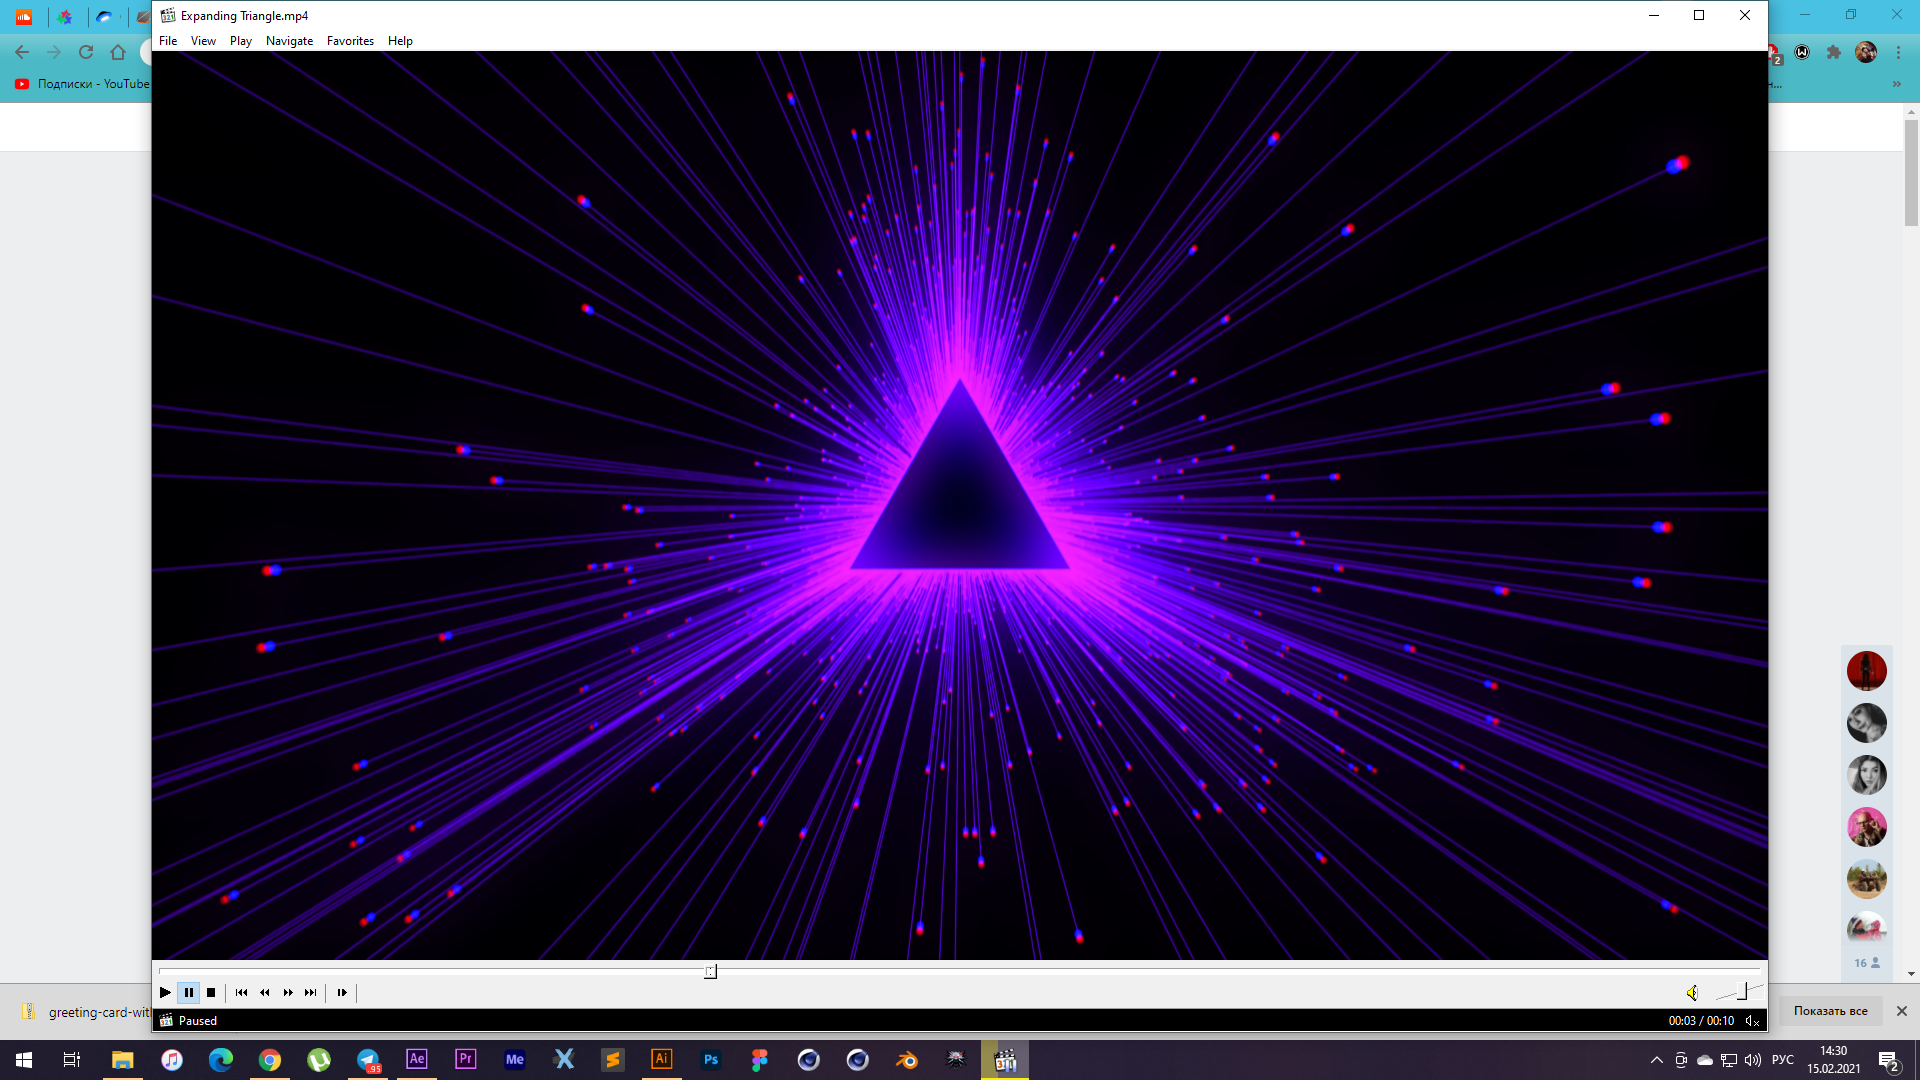The width and height of the screenshot is (1920, 1080).
Task: Switch the РУС keyboard language indicator
Action: point(1783,1060)
